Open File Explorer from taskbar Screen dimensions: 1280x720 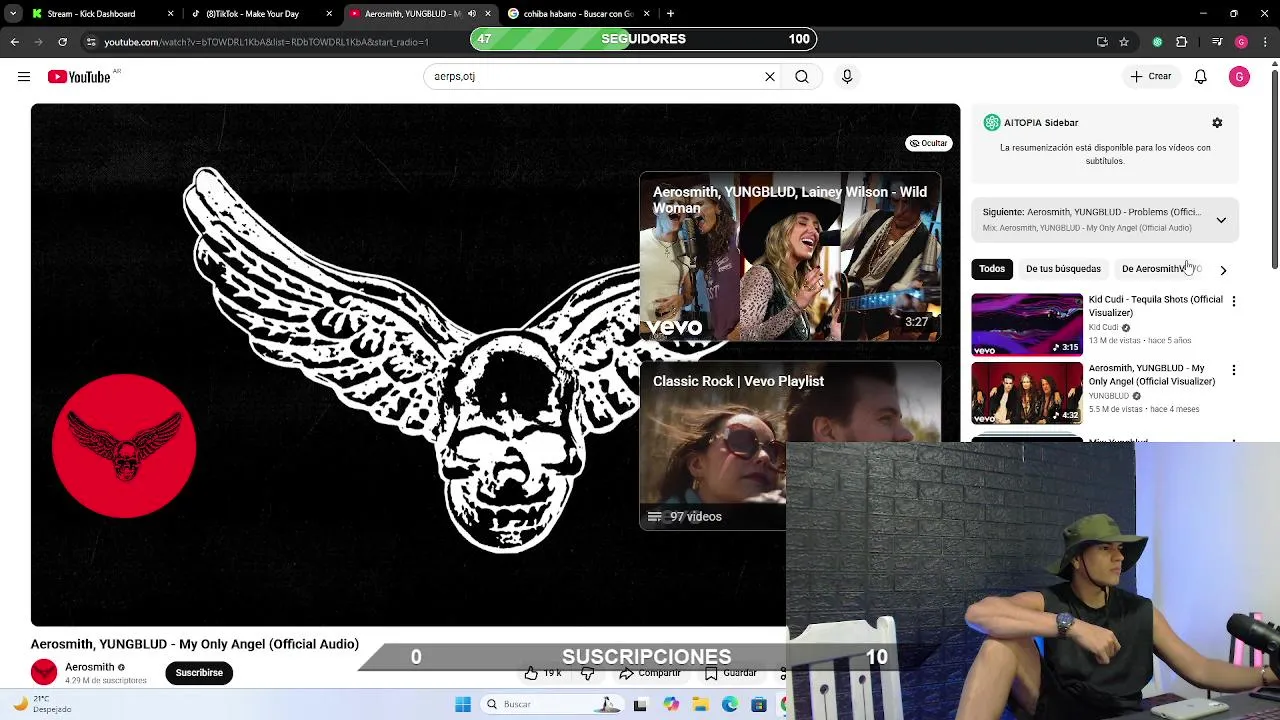(701, 704)
